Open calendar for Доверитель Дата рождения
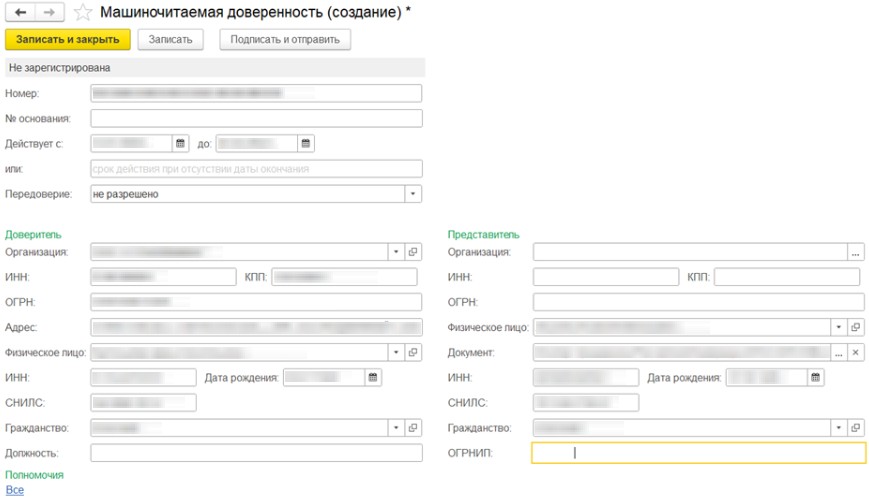Screen dimensions: 869x500 click(x=373, y=377)
